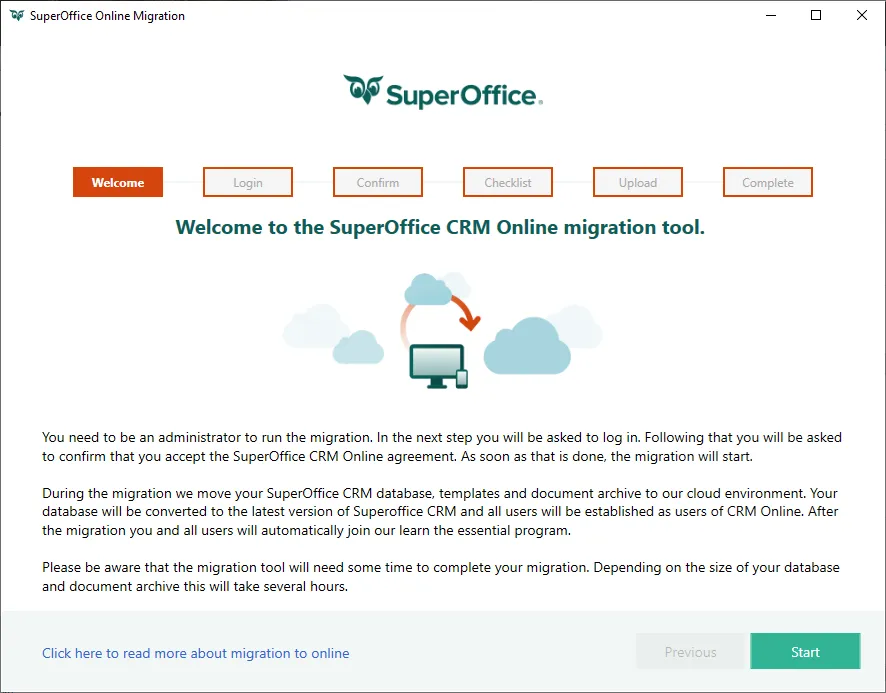The image size is (886, 693).
Task: Click the SuperOffice logo at the top
Action: click(x=443, y=93)
